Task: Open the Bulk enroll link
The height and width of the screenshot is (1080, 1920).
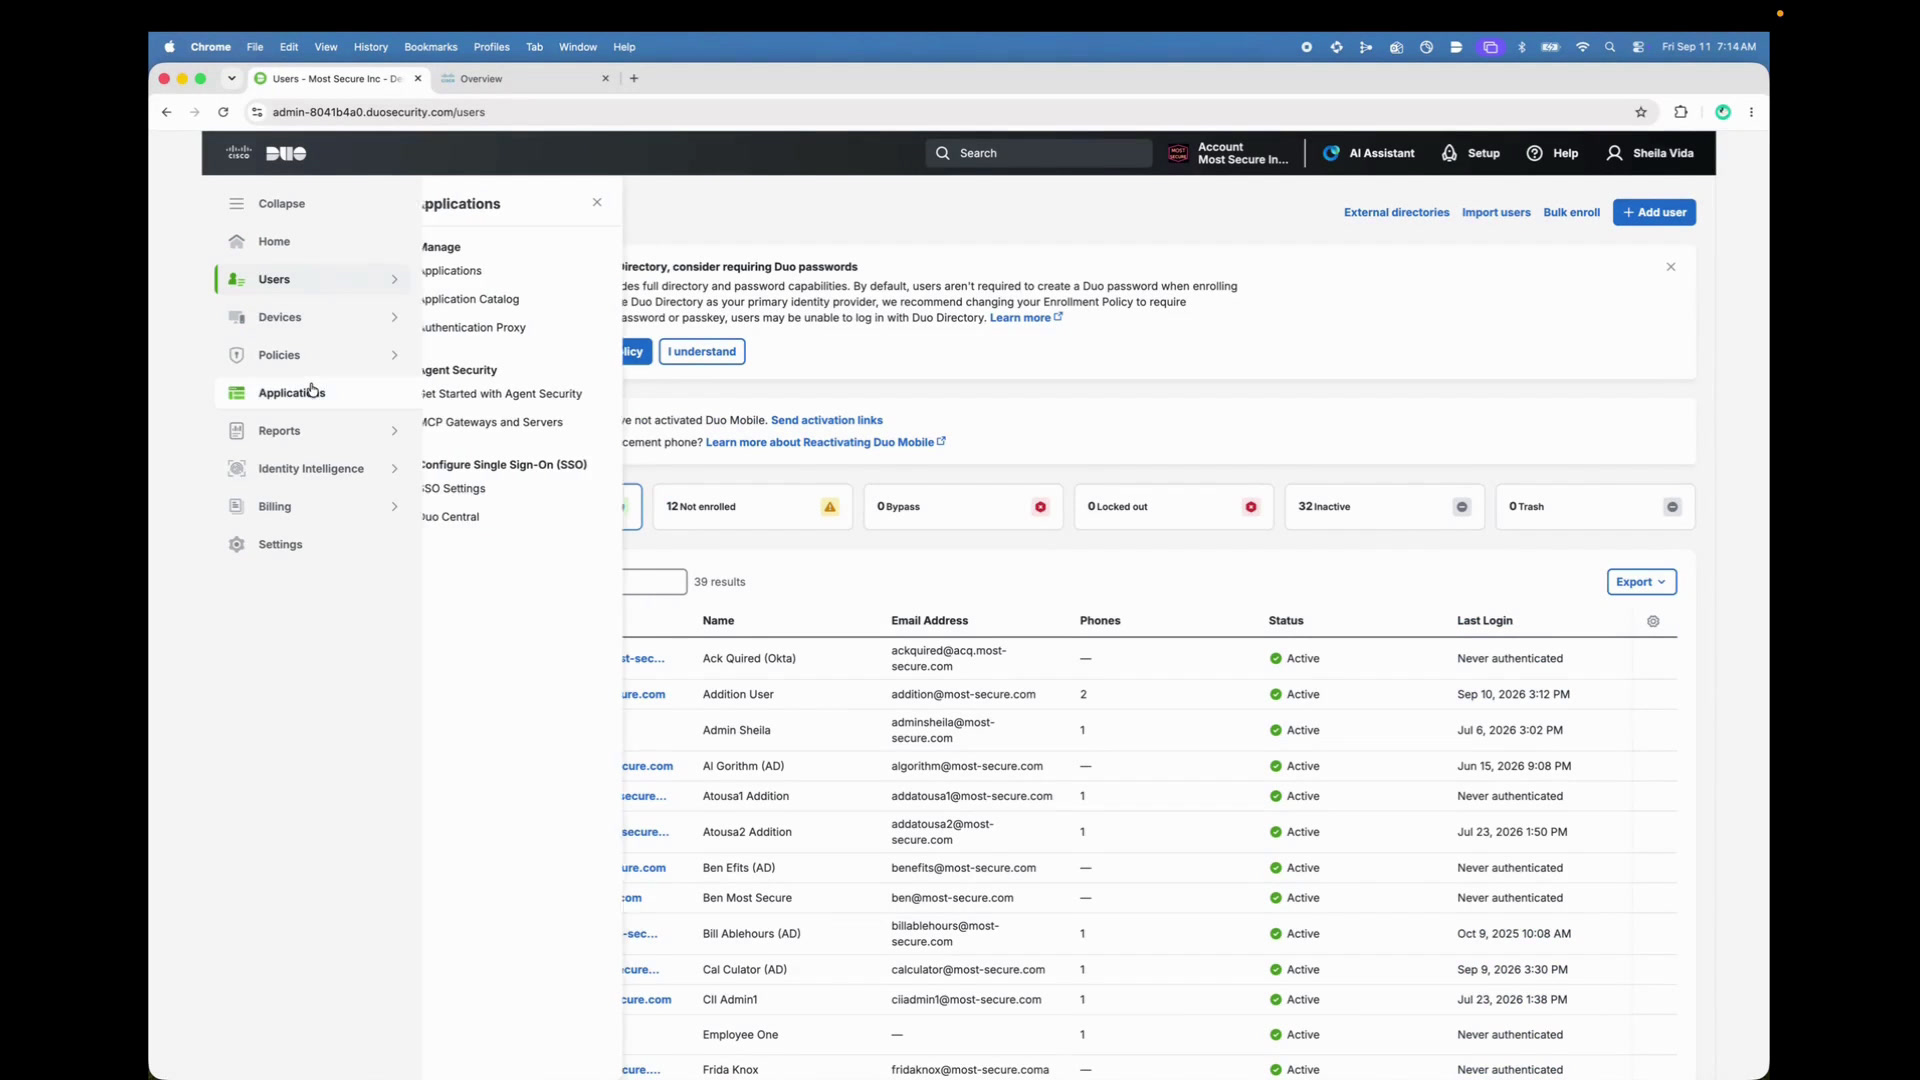Action: pos(1571,213)
